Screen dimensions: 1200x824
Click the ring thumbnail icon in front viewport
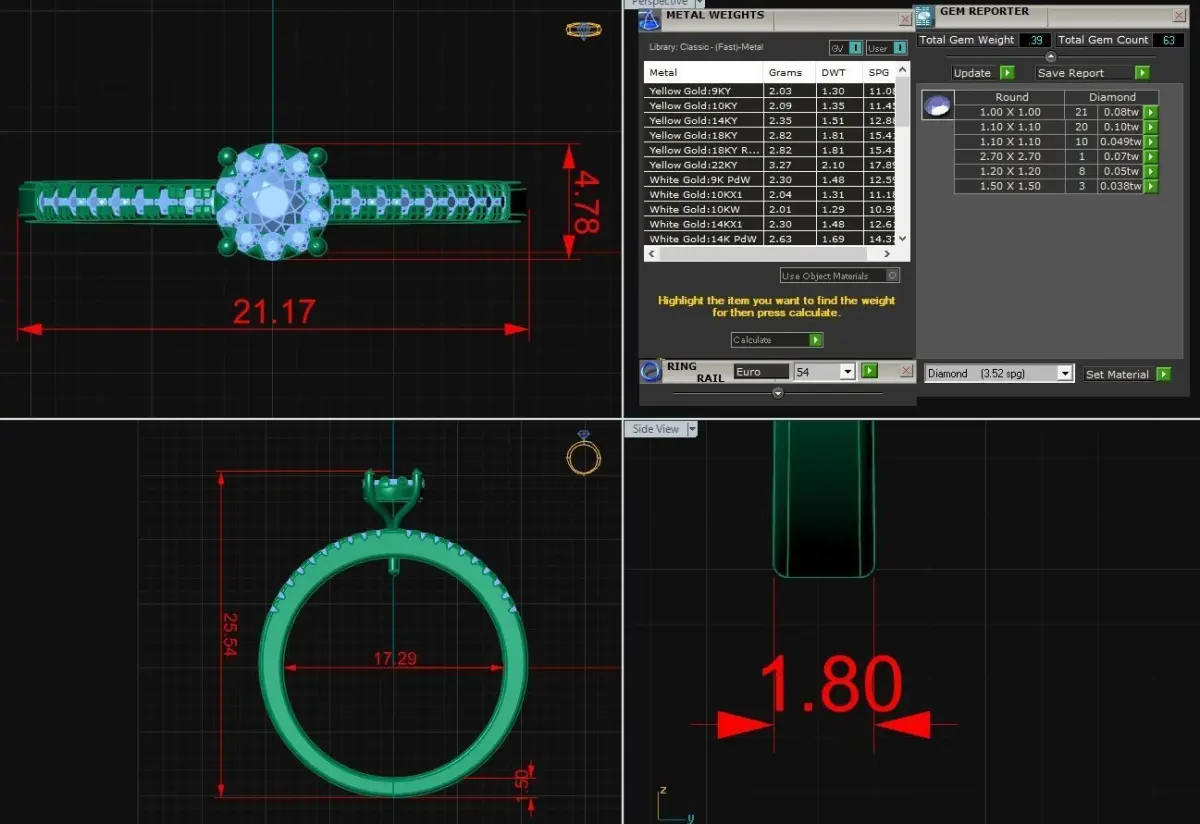[x=583, y=453]
